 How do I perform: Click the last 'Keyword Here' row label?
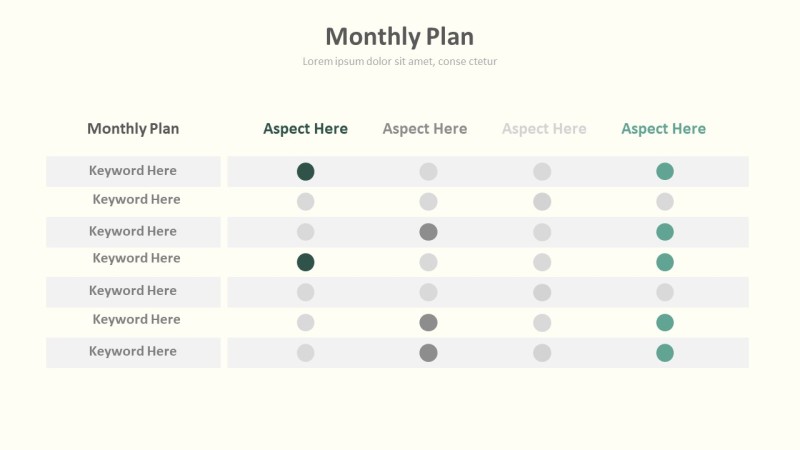click(133, 351)
